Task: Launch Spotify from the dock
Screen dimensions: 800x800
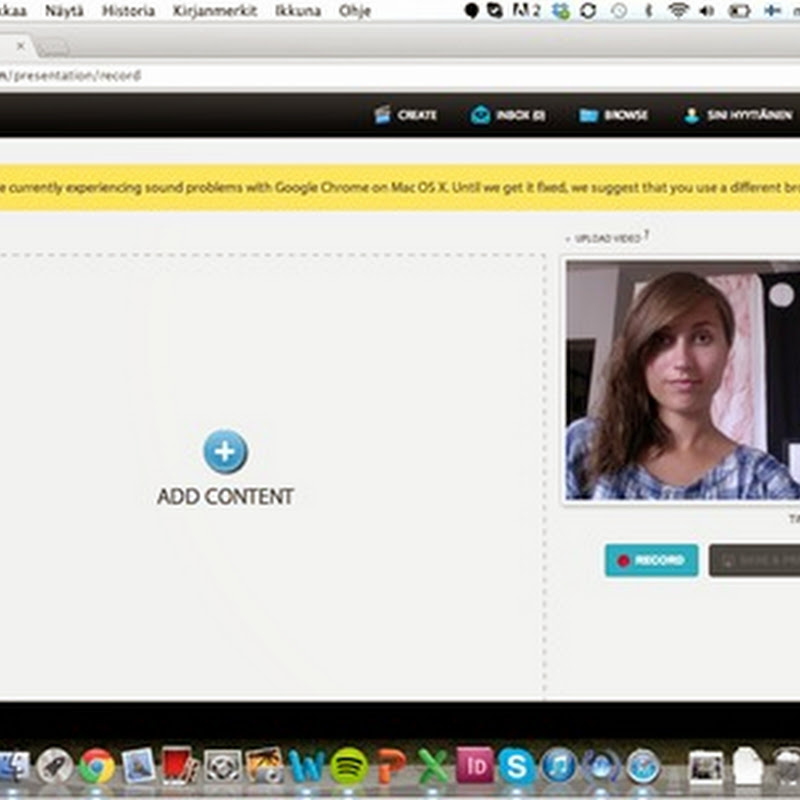Action: tap(348, 766)
